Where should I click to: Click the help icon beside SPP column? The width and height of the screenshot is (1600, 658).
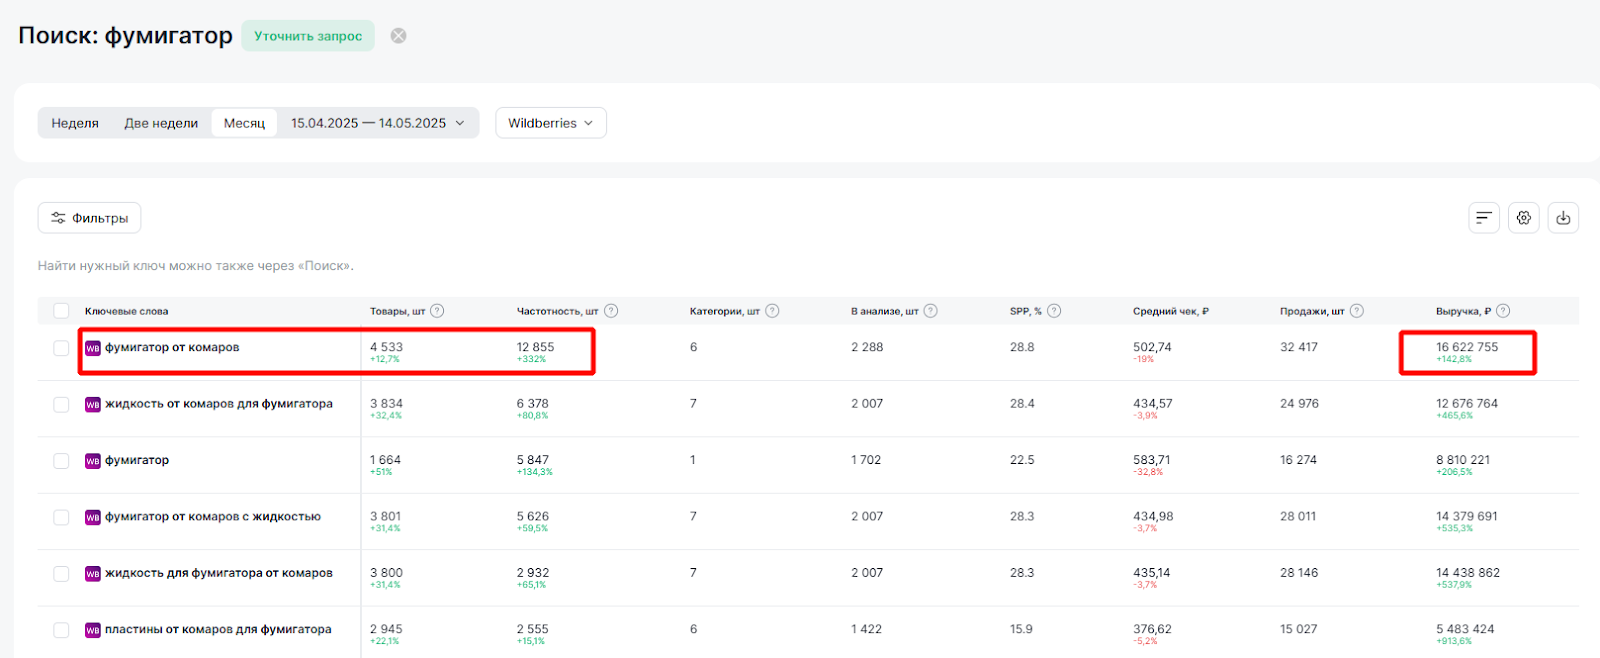[x=1054, y=311]
